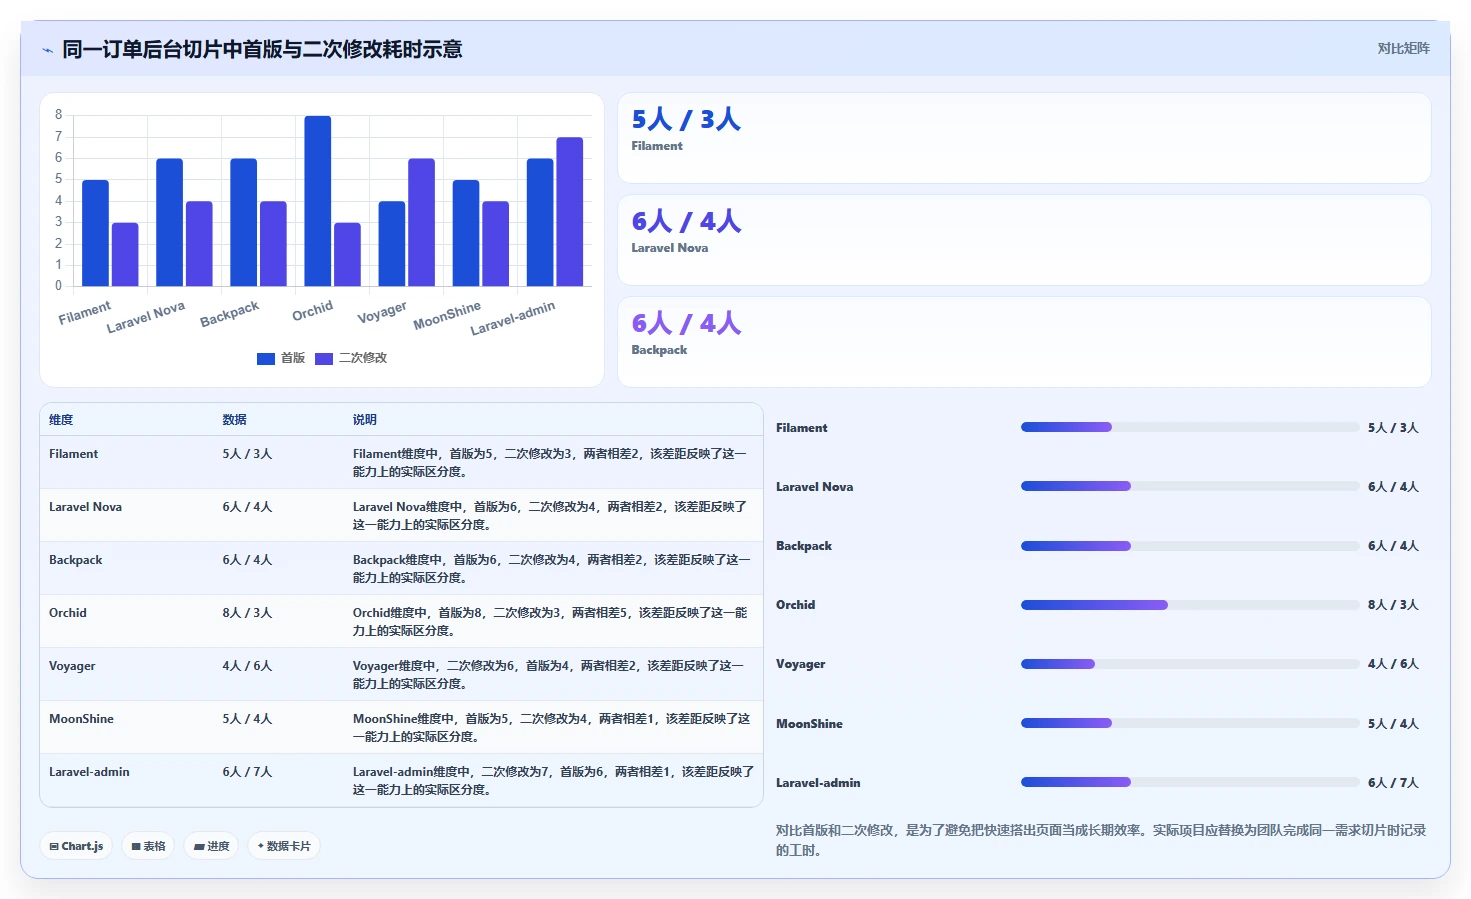
Task: Click the 8人 / 3人 value in the table
Action: click(x=247, y=613)
